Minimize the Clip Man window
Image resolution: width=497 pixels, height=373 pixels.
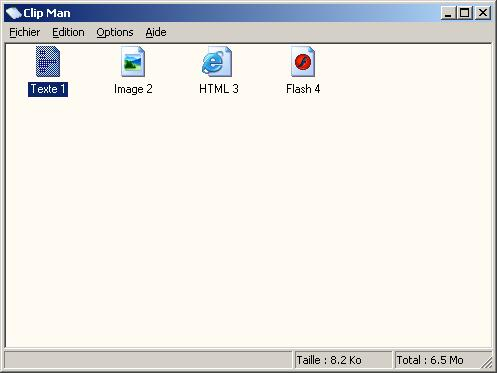[448, 13]
